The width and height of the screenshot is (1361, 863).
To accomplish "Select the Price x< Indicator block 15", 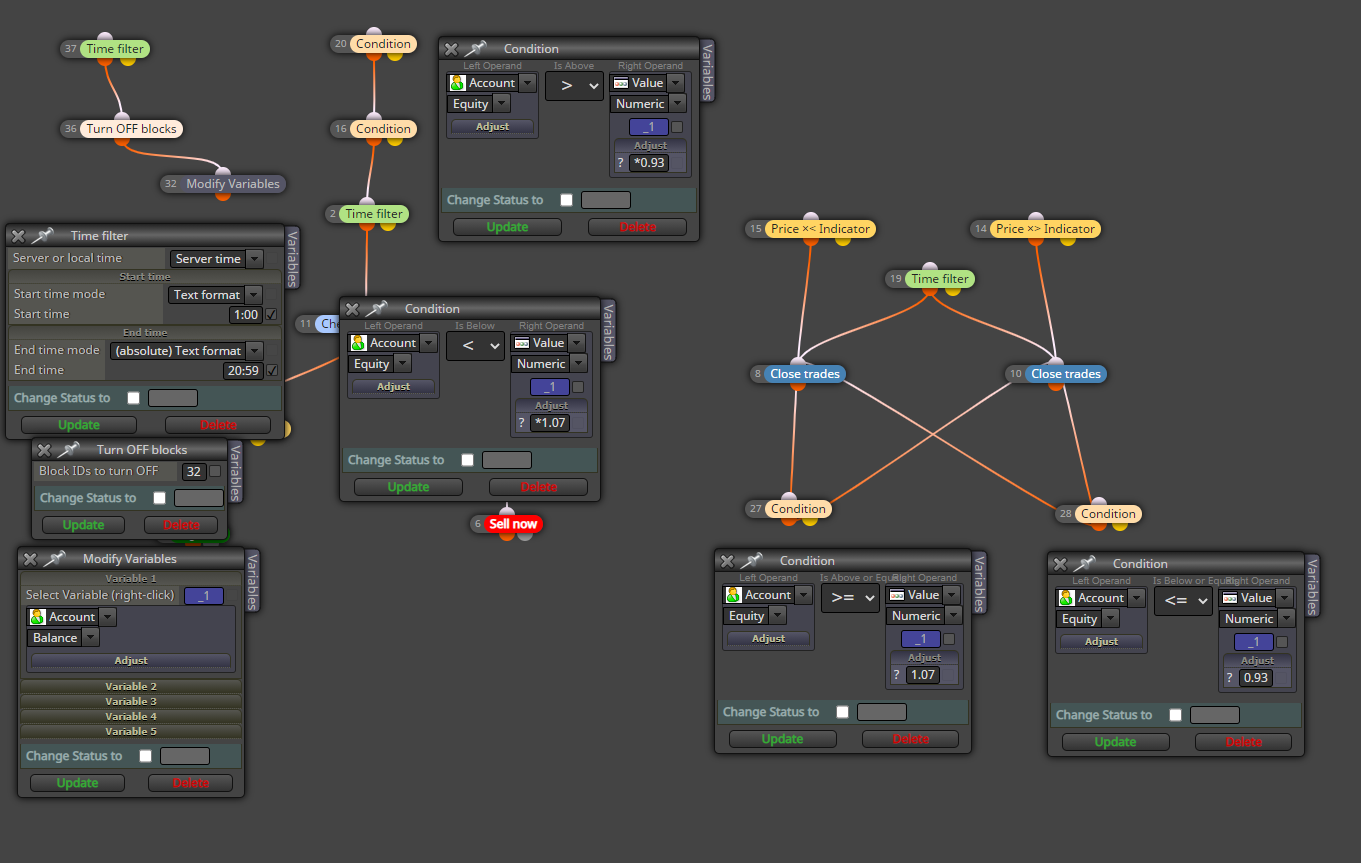I will tap(820, 229).
